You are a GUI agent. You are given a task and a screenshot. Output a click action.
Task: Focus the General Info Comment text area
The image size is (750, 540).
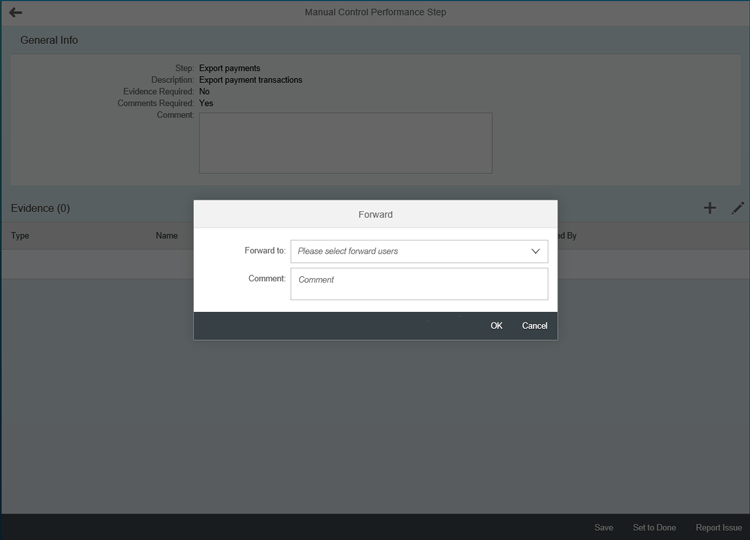point(345,143)
